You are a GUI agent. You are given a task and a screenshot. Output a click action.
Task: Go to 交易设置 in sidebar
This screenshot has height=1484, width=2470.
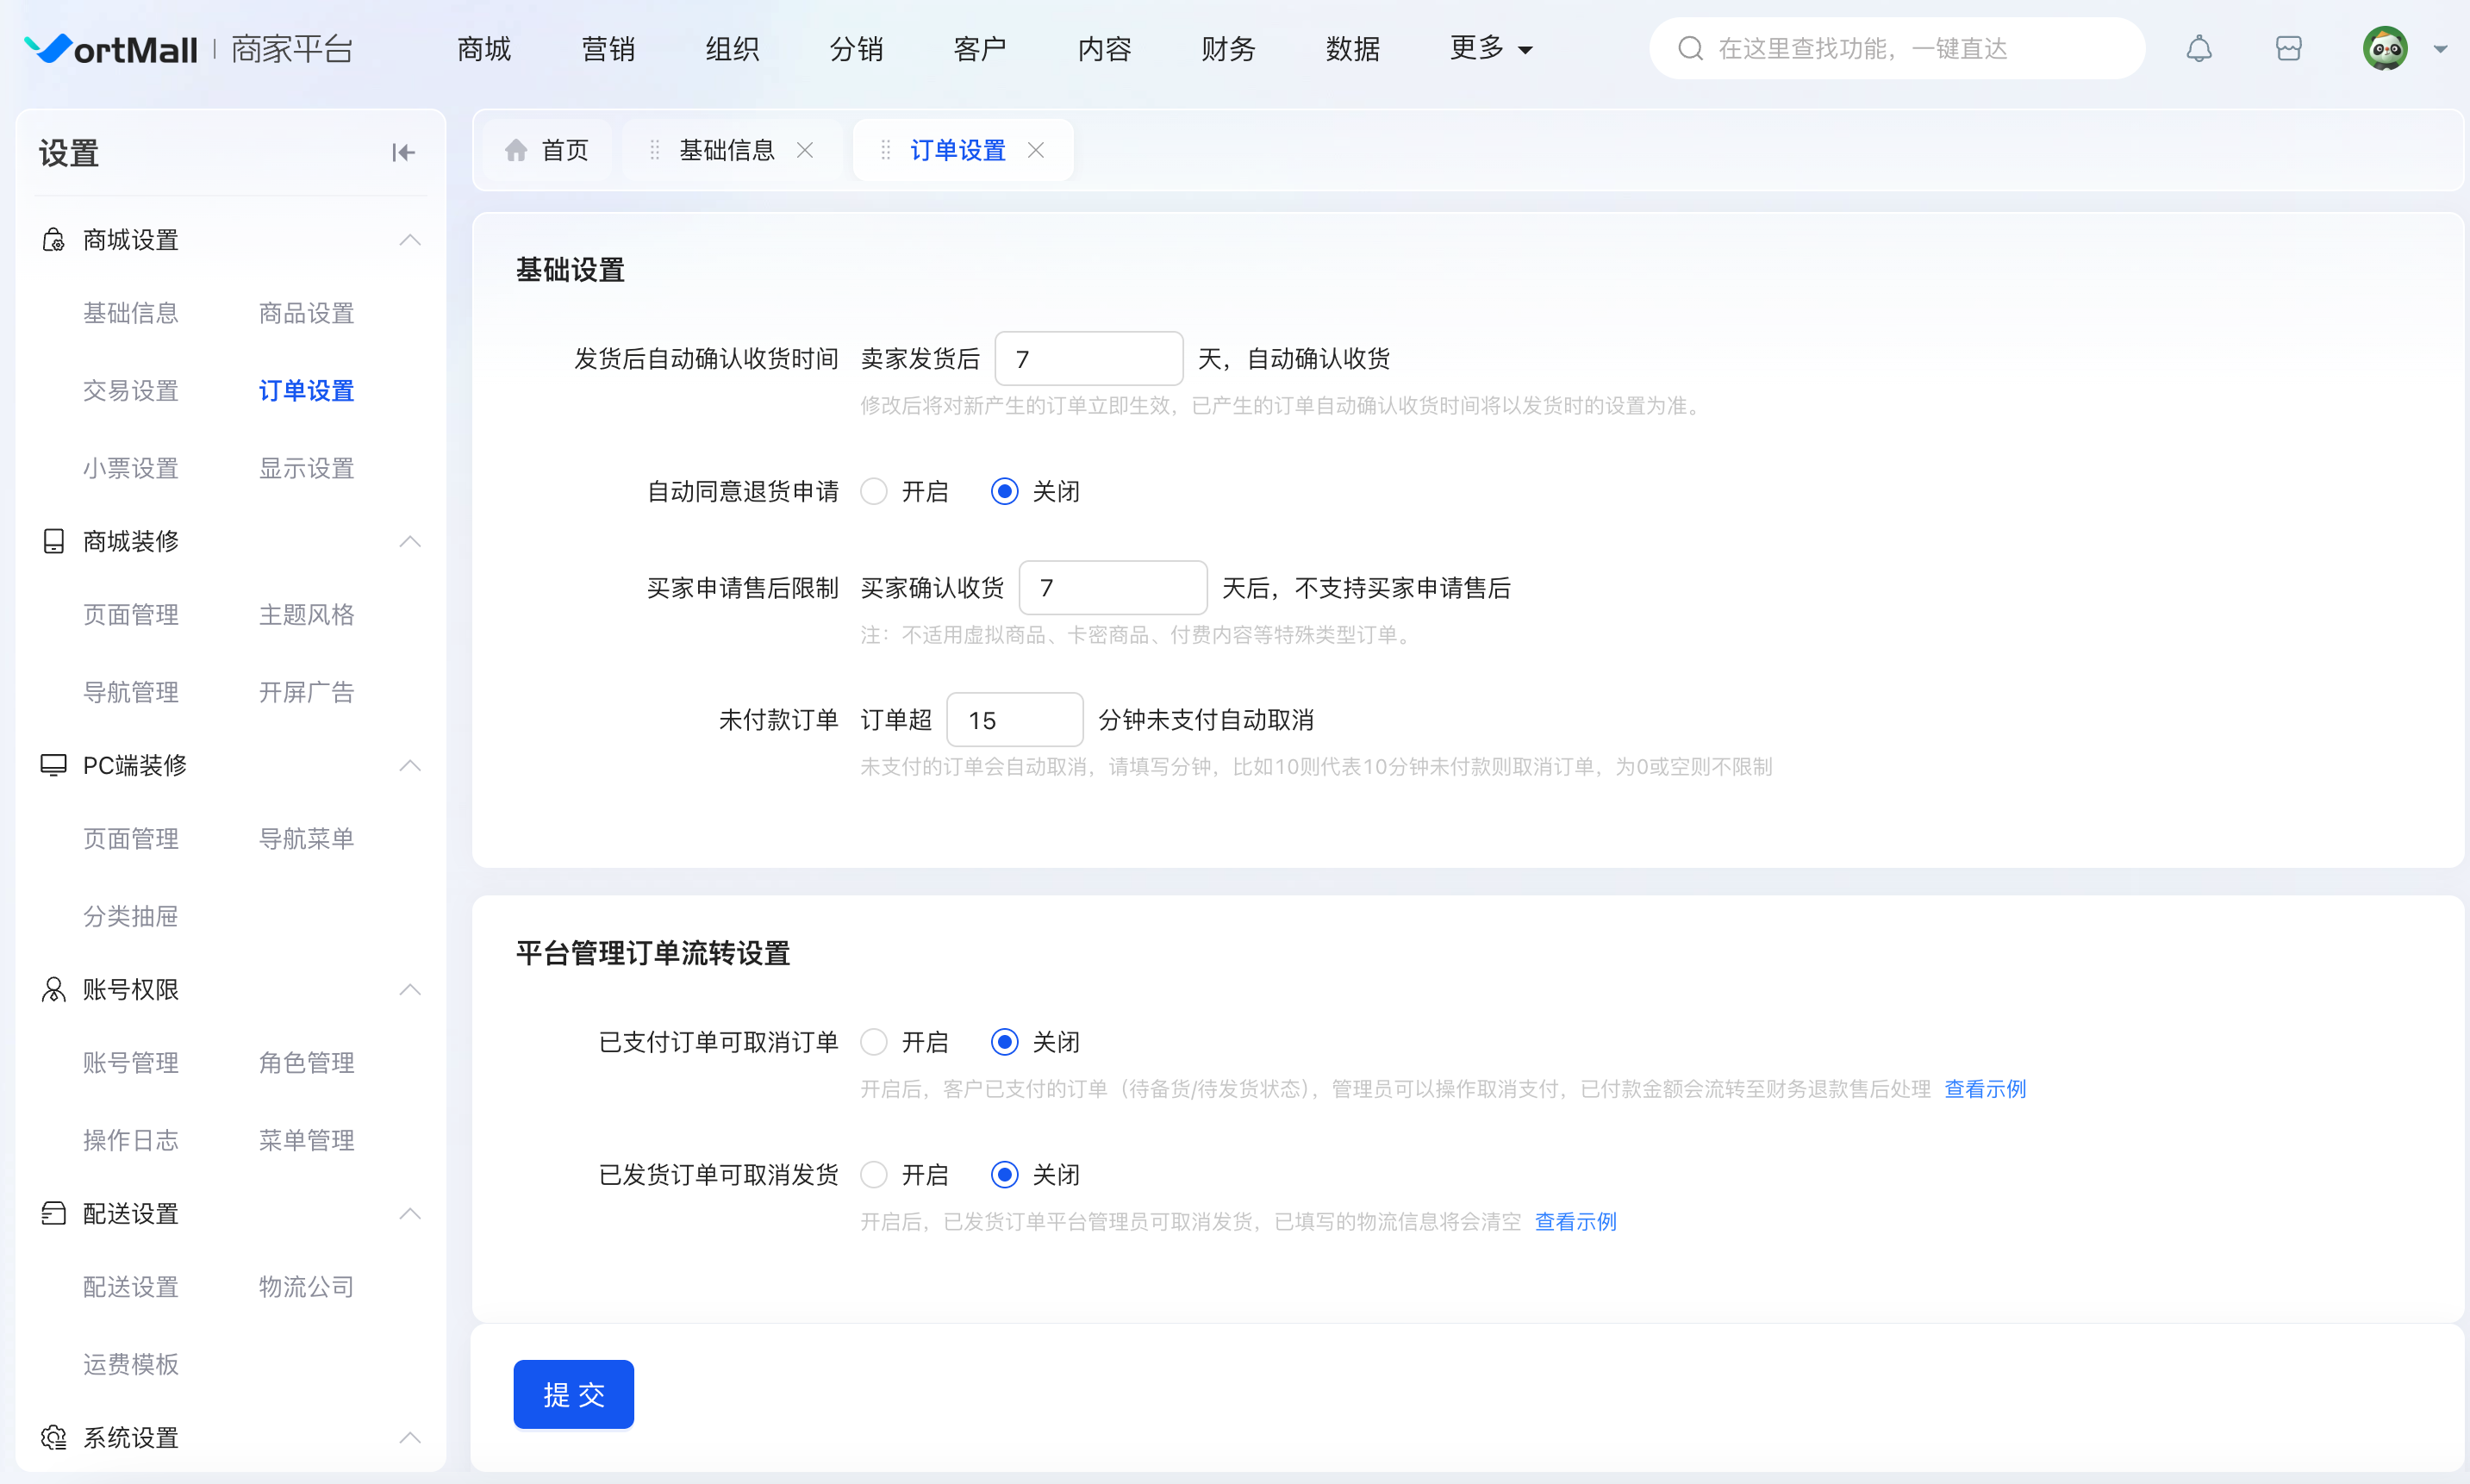130,390
